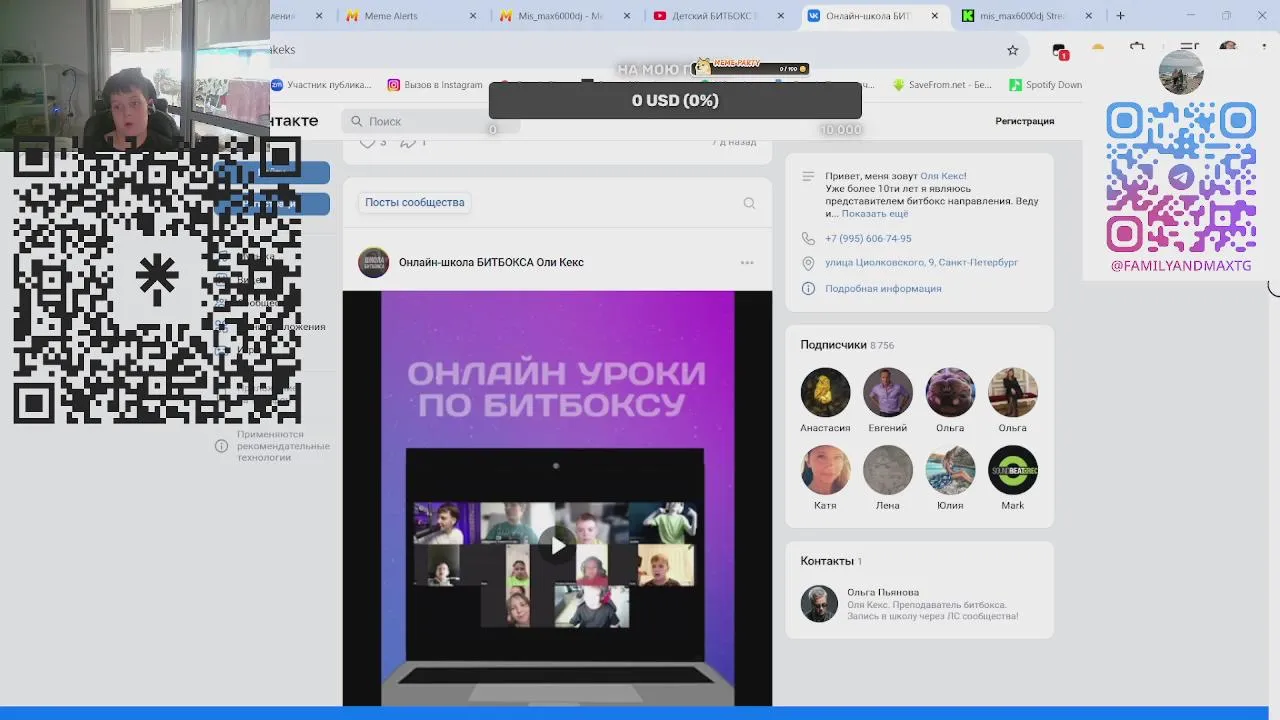Open the browser extension with red badge
Viewport: 1280px width, 720px height.
1060,50
